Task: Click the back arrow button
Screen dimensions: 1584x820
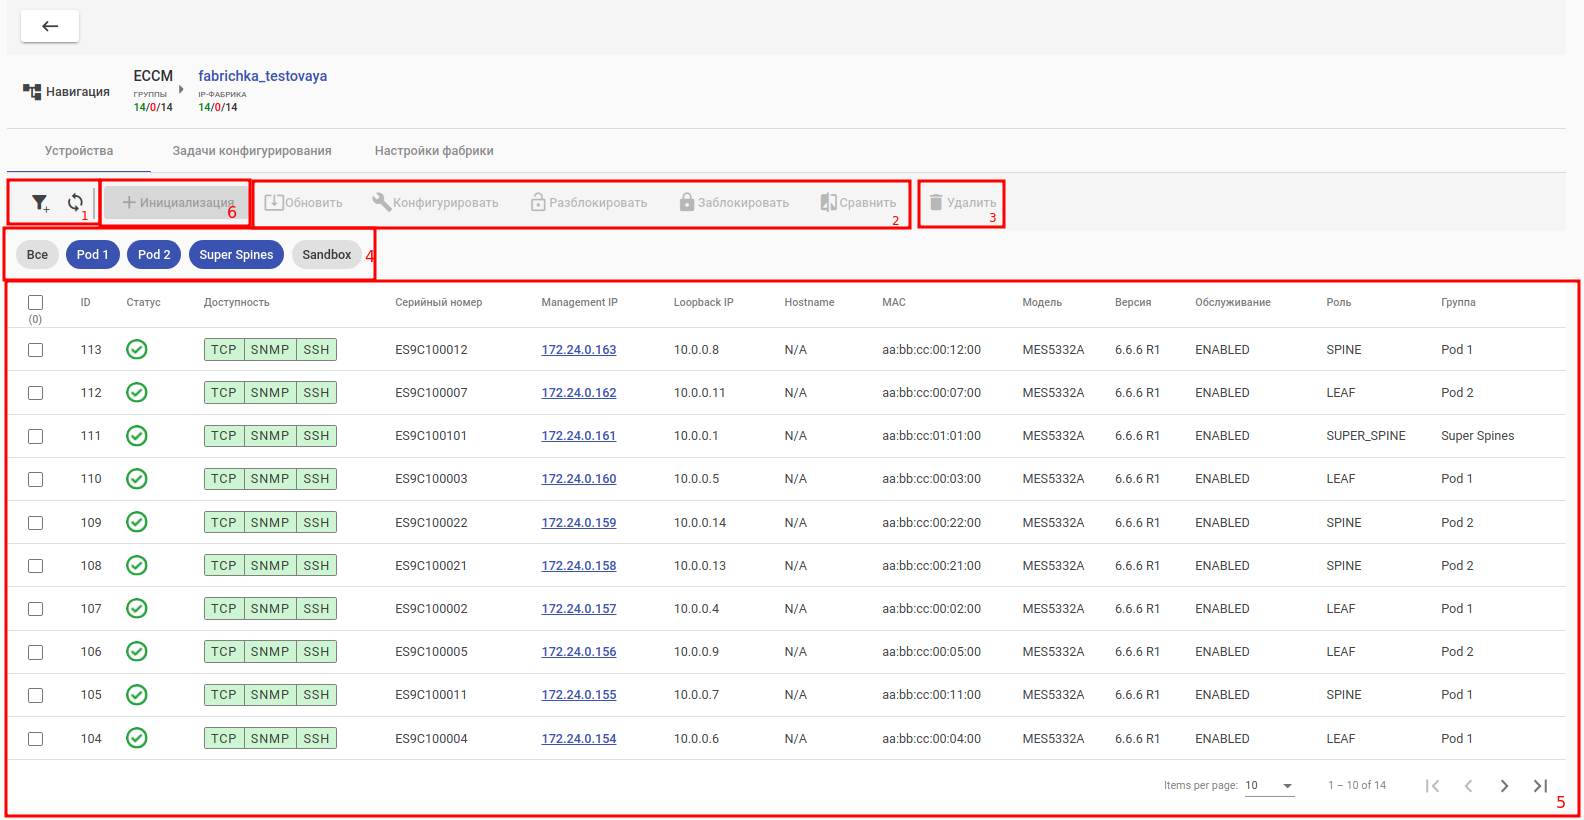Action: (x=50, y=26)
